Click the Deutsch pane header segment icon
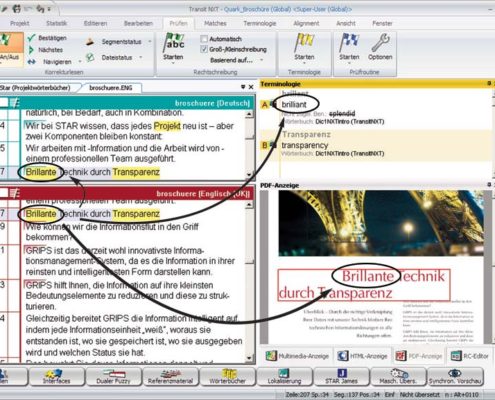Viewport: 495px width, 400px height. (x=14, y=103)
